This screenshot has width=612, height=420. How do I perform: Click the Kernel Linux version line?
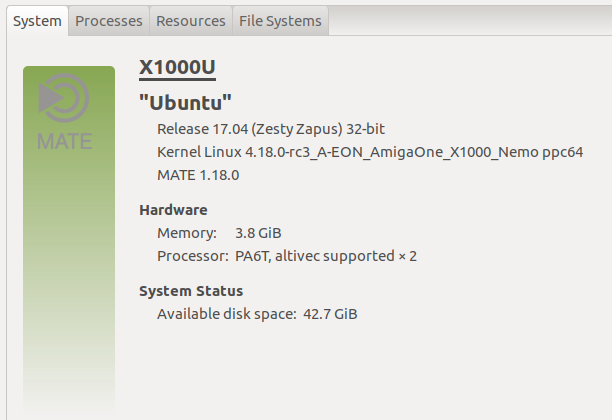pos(370,152)
